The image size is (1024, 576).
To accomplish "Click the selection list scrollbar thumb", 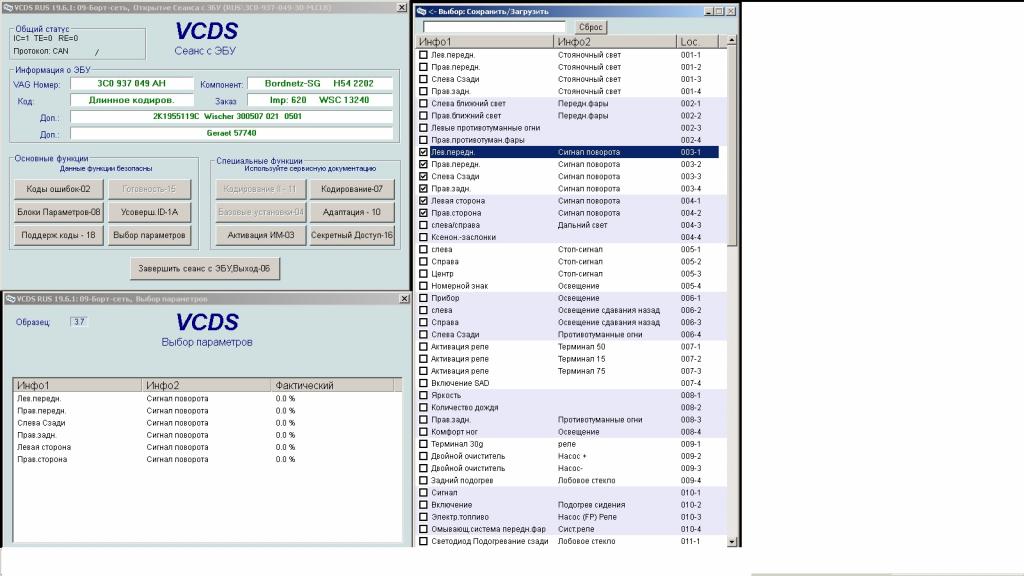I will (731, 146).
